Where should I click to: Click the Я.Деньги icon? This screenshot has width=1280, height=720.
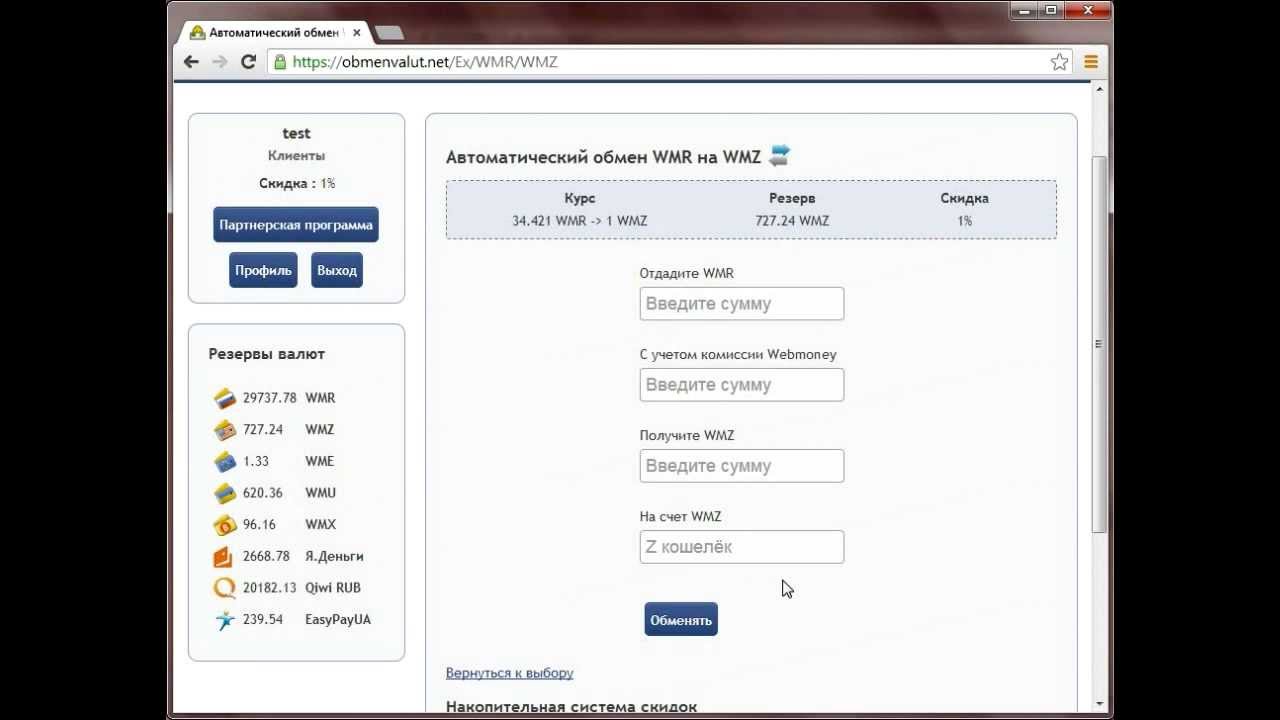click(225, 556)
